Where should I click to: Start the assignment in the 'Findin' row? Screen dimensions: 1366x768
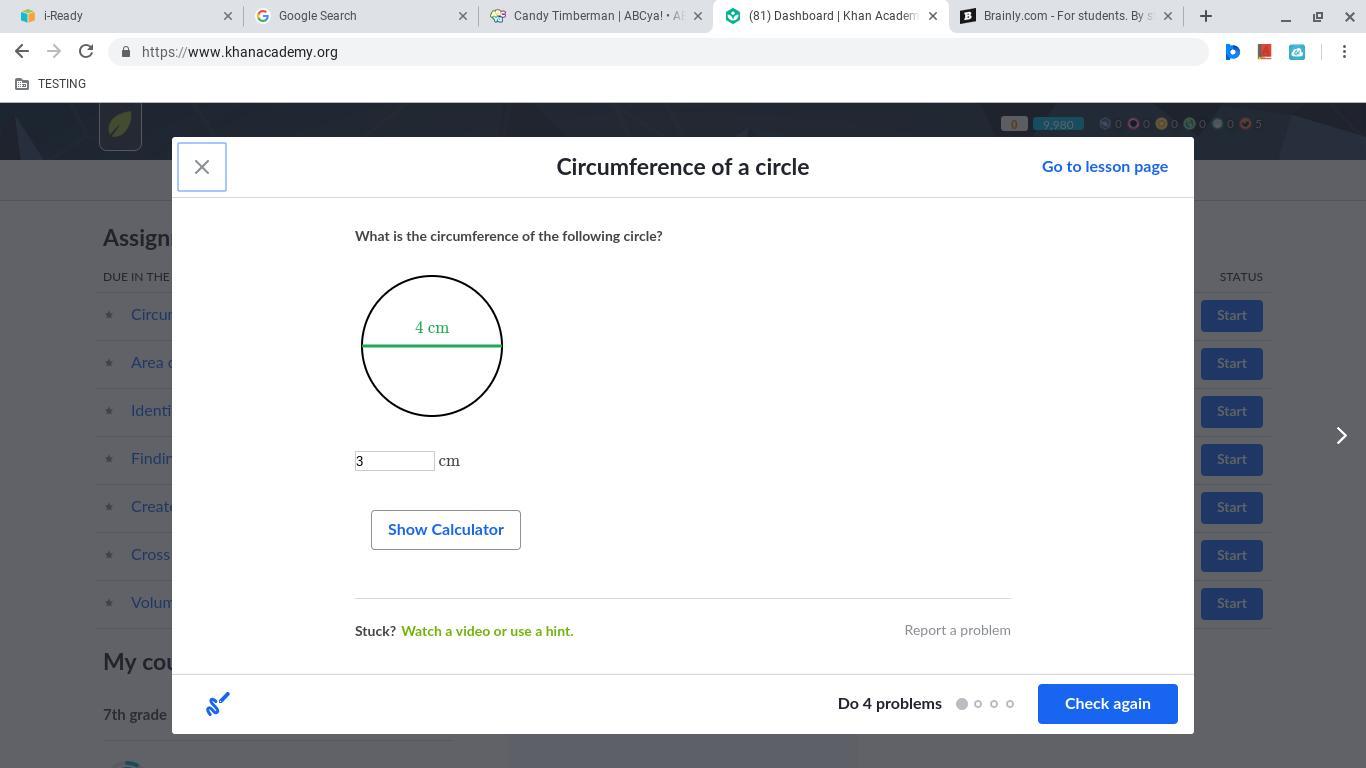(1232, 460)
